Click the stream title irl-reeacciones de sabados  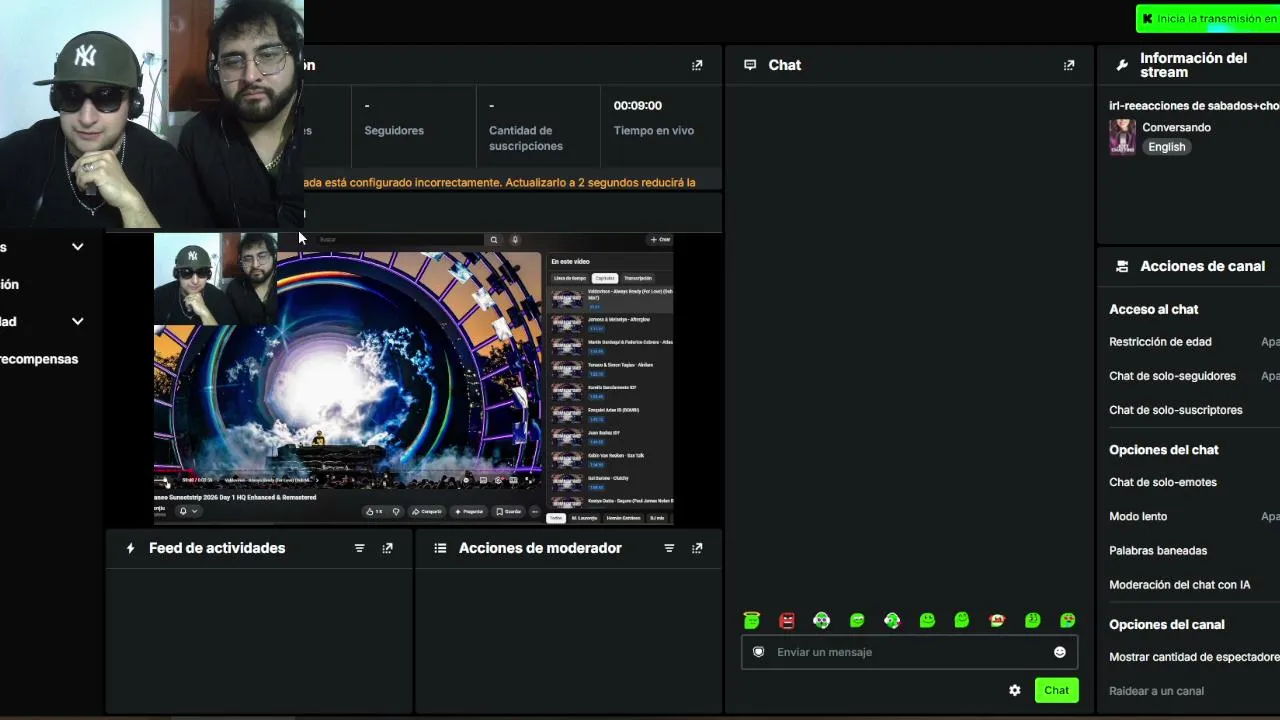[1194, 105]
